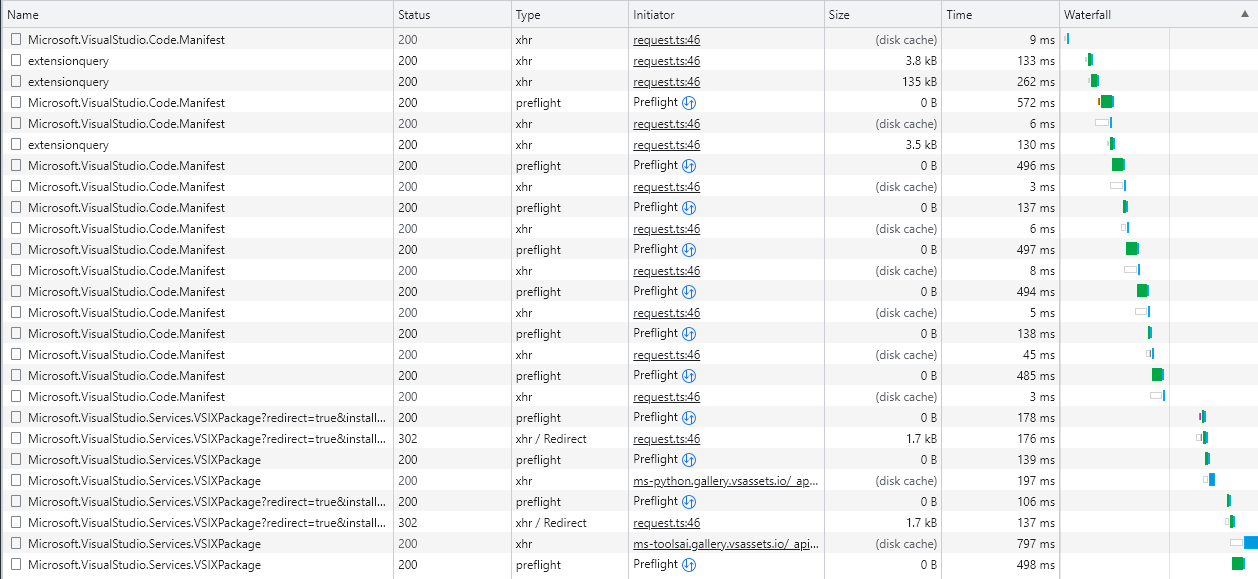This screenshot has height=579, width=1258.
Task: Check the checkbox on the first Microsoft.VisualStudio.Code.Manifest row
Action: coord(15,38)
